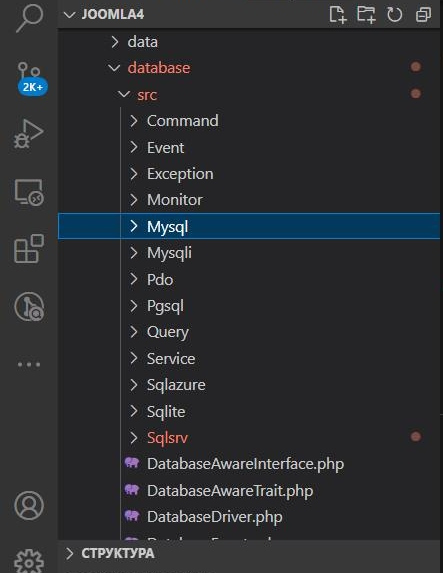
Task: Select the Mysql folder name
Action: click(x=168, y=227)
